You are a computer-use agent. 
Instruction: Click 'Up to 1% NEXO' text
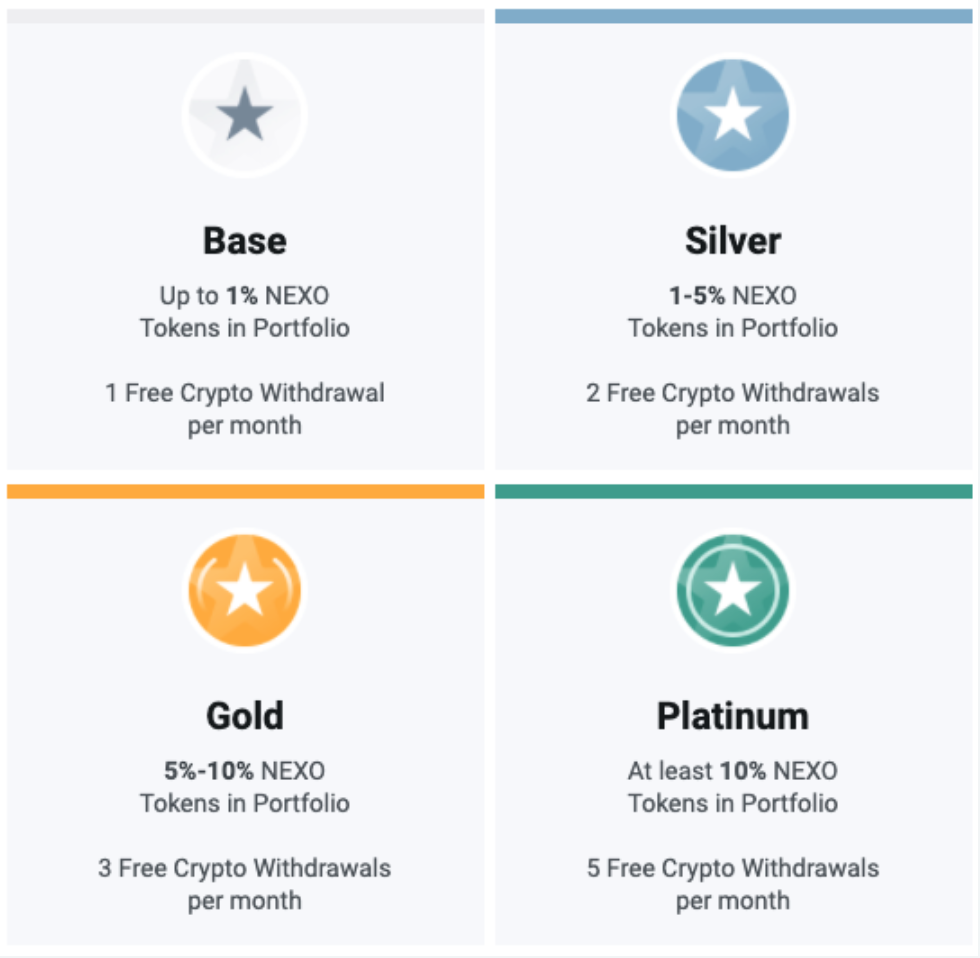[x=245, y=296]
